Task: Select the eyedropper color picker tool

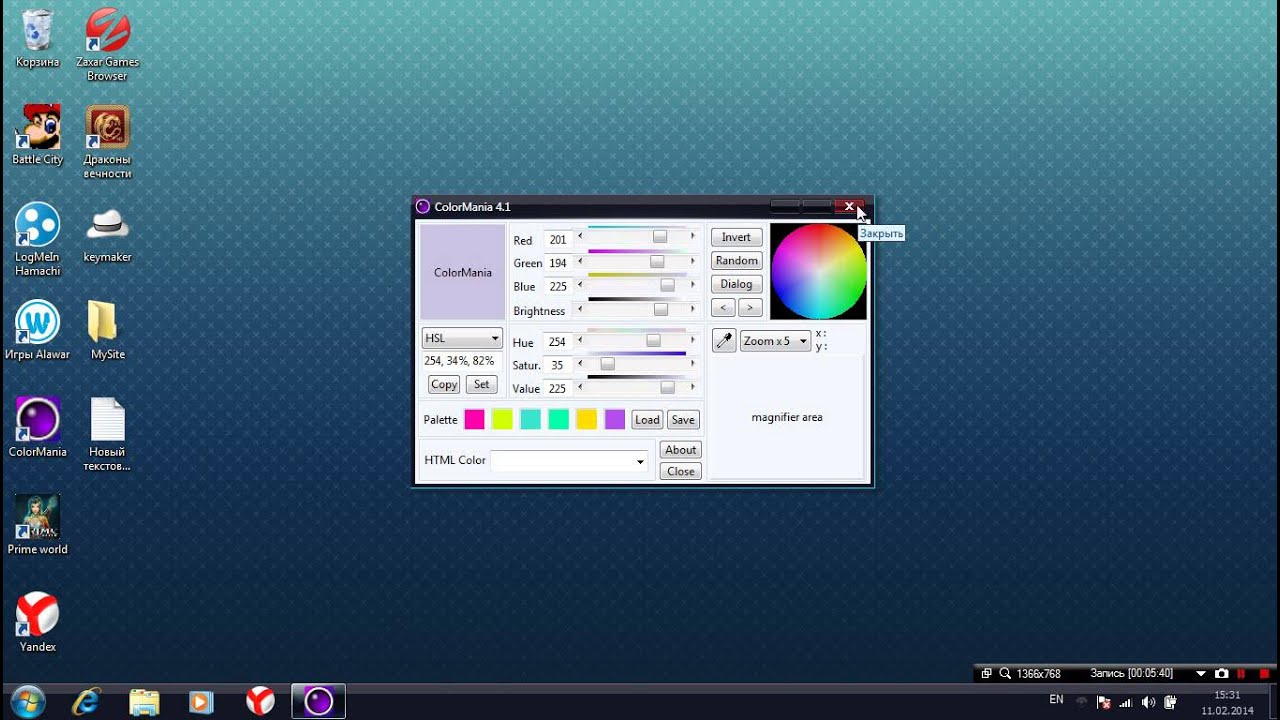Action: point(724,341)
